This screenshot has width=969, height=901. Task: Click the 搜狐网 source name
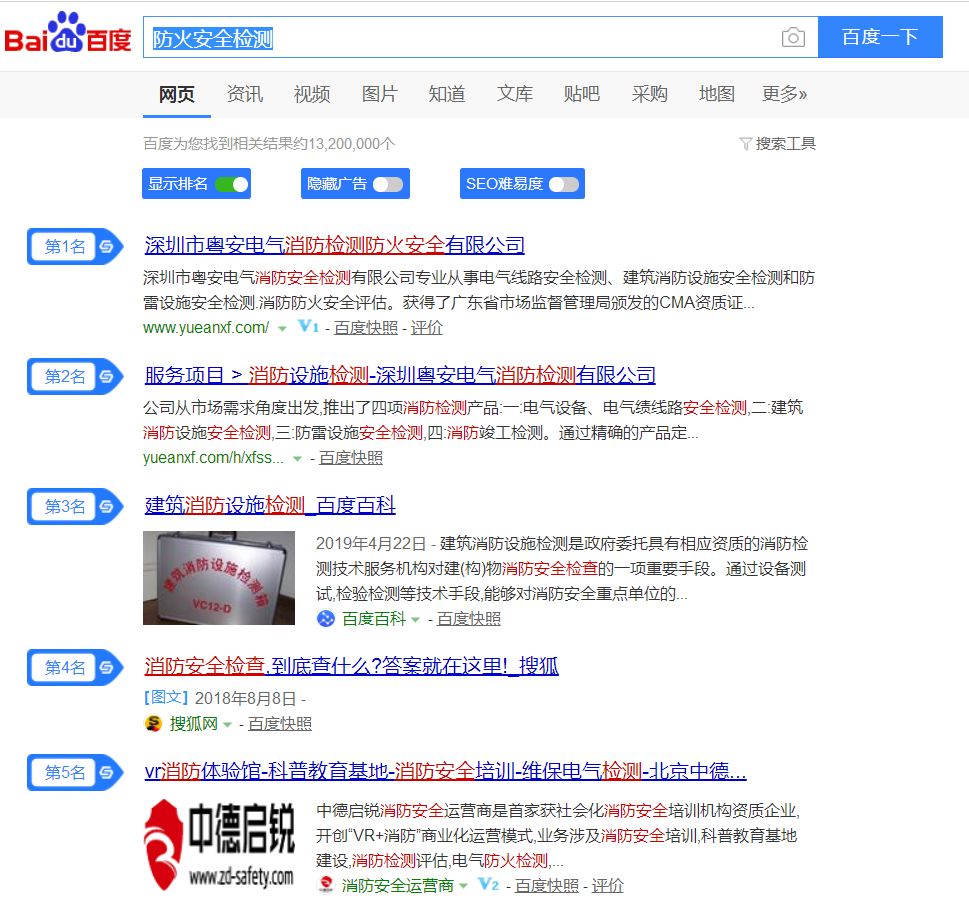[194, 724]
